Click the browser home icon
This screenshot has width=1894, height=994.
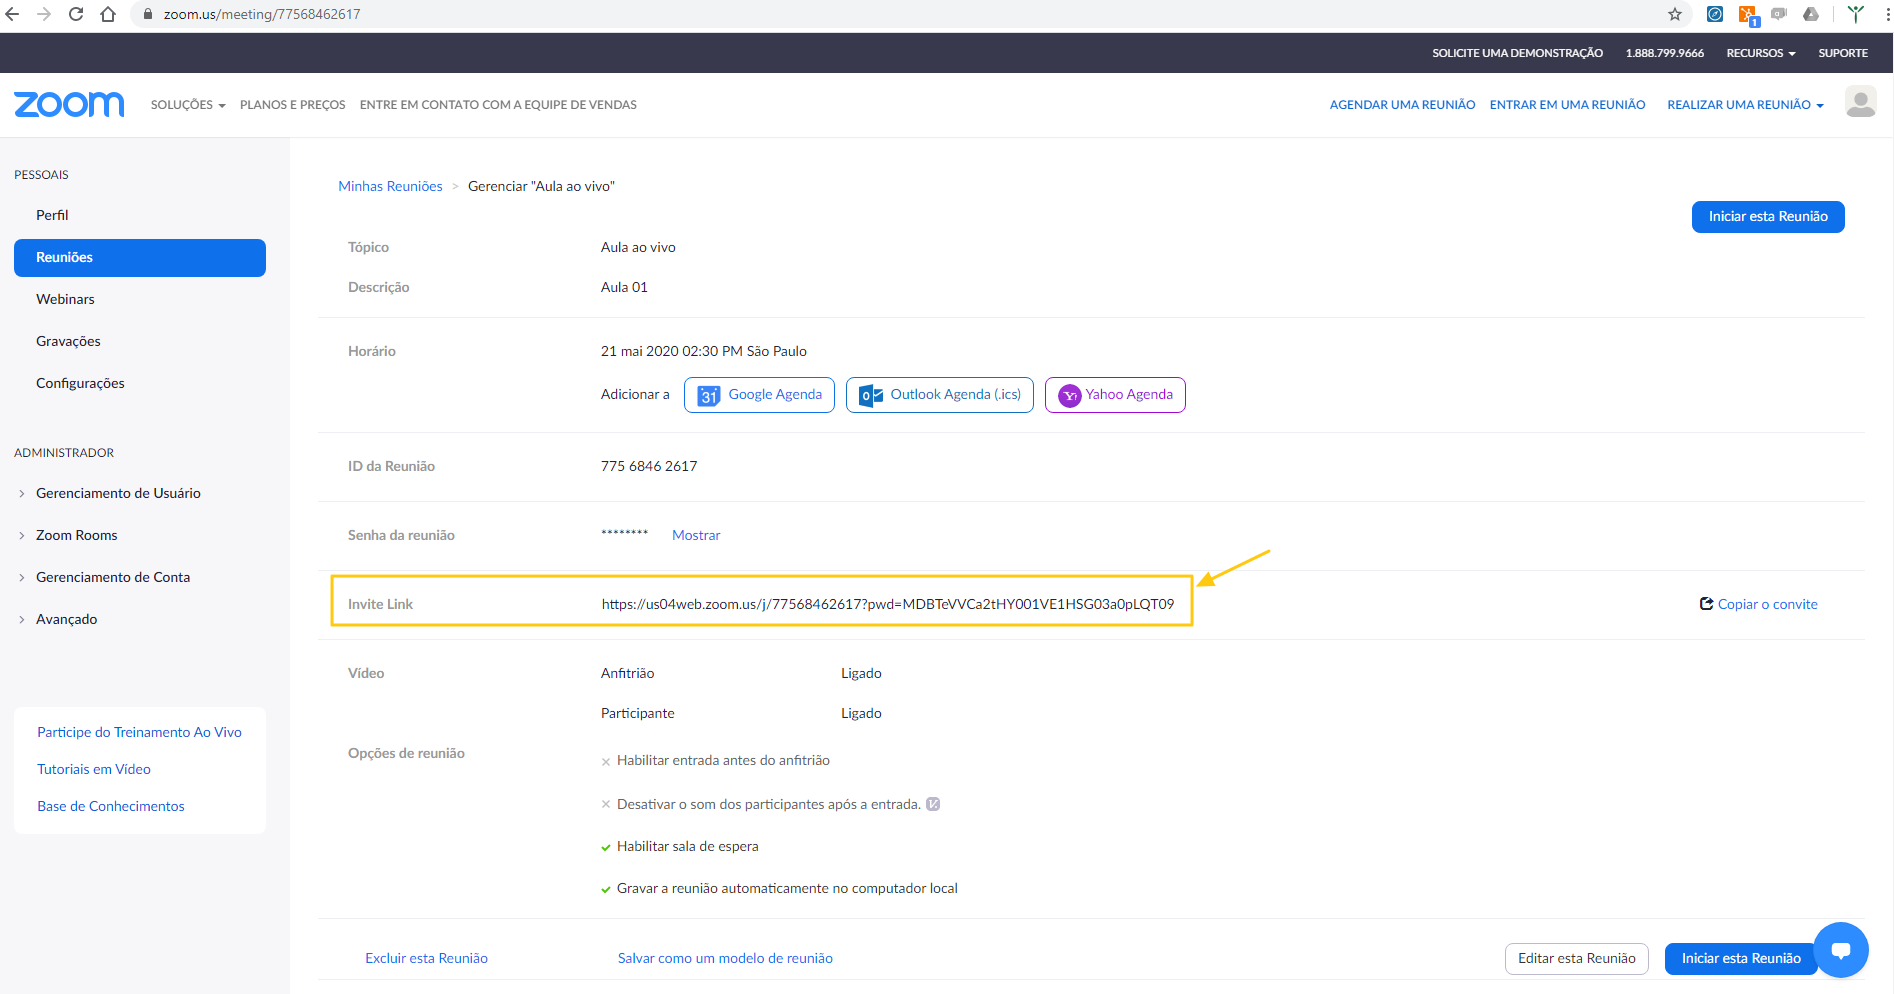(x=108, y=14)
